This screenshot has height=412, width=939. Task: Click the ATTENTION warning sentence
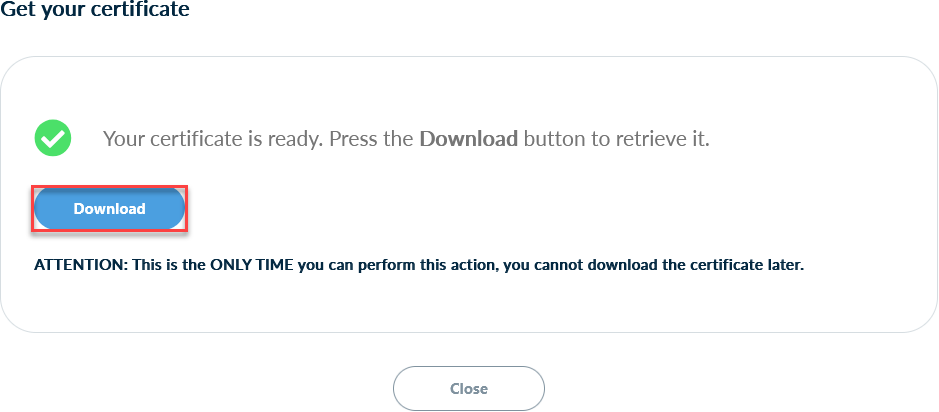(x=419, y=265)
